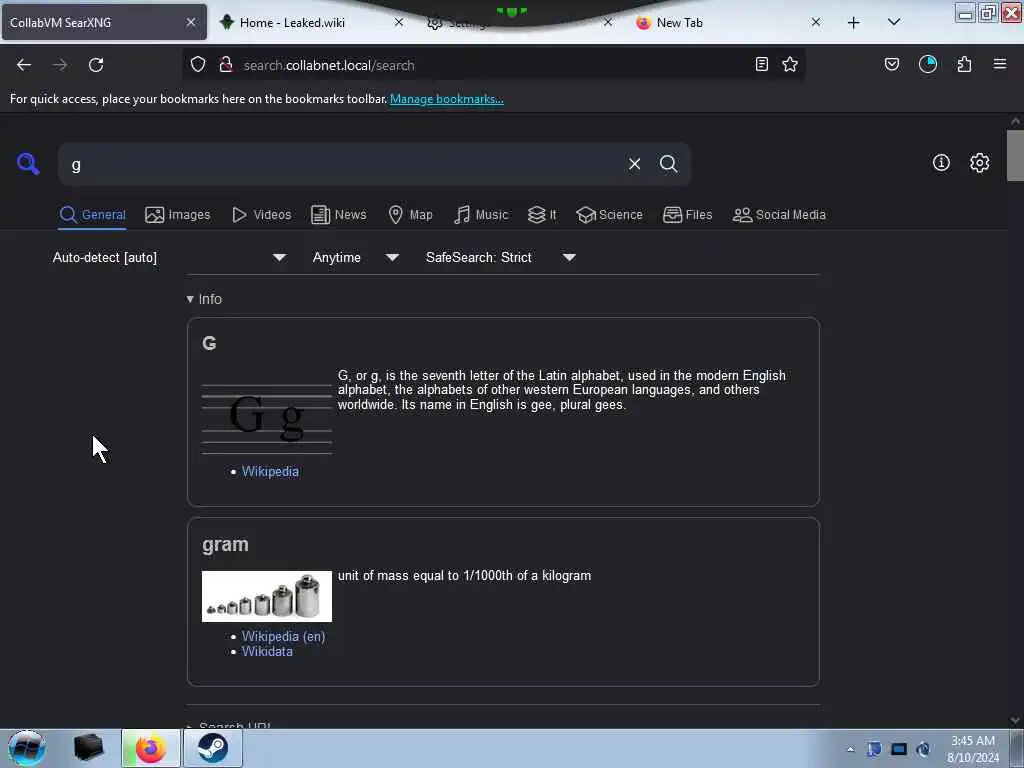1024x768 pixels.
Task: Click the browser Back arrow
Action: click(x=24, y=65)
